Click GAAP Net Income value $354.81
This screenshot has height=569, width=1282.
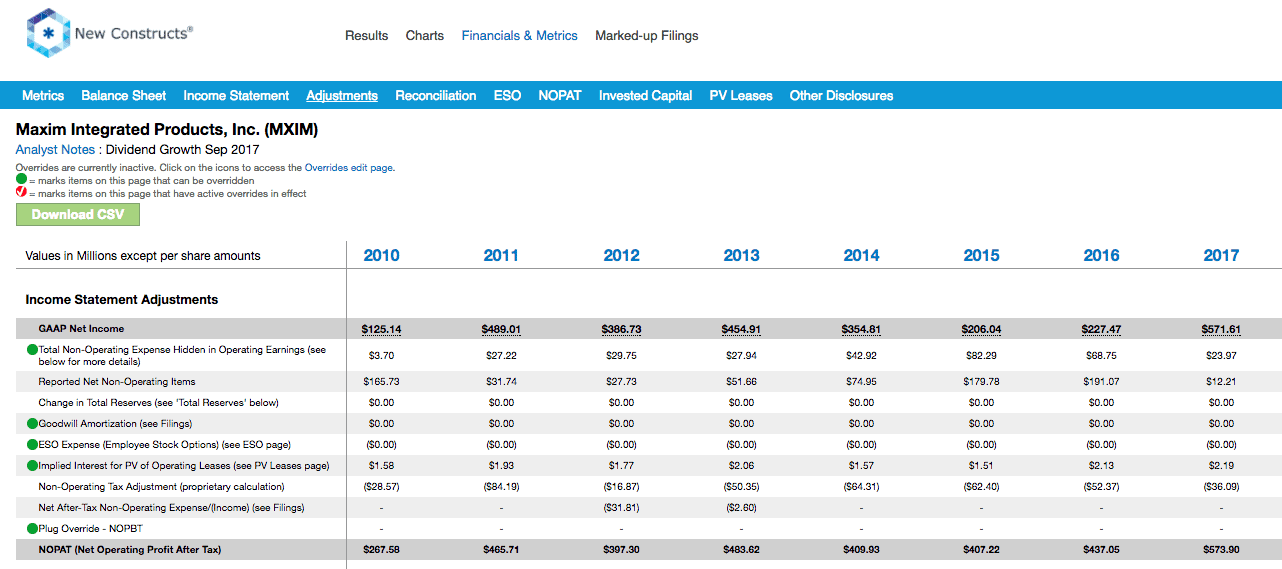862,329
